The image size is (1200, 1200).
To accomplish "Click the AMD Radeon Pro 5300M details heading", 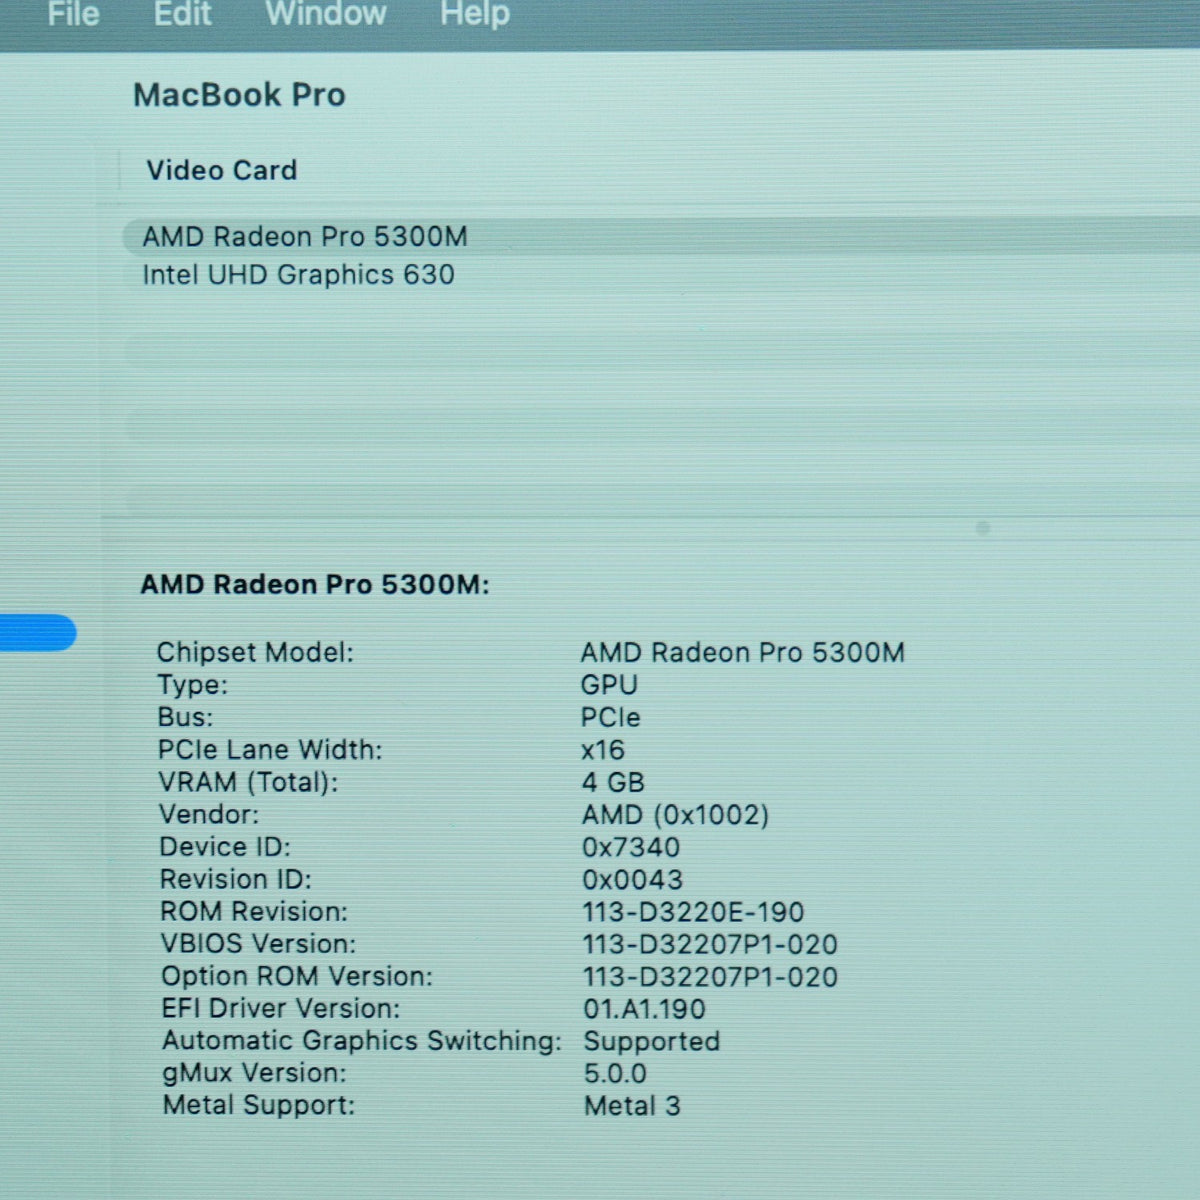I will (x=315, y=585).
